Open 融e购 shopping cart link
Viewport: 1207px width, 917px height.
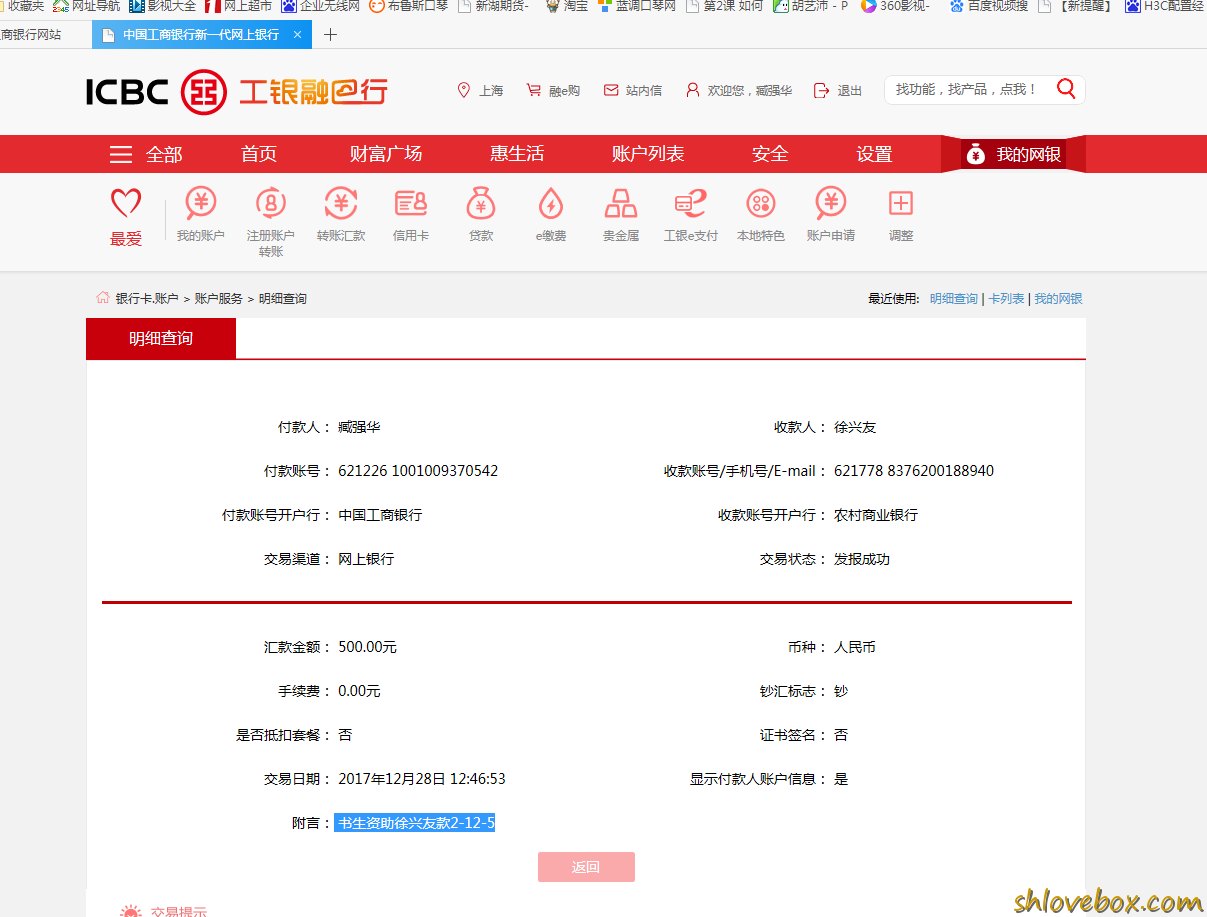553,90
